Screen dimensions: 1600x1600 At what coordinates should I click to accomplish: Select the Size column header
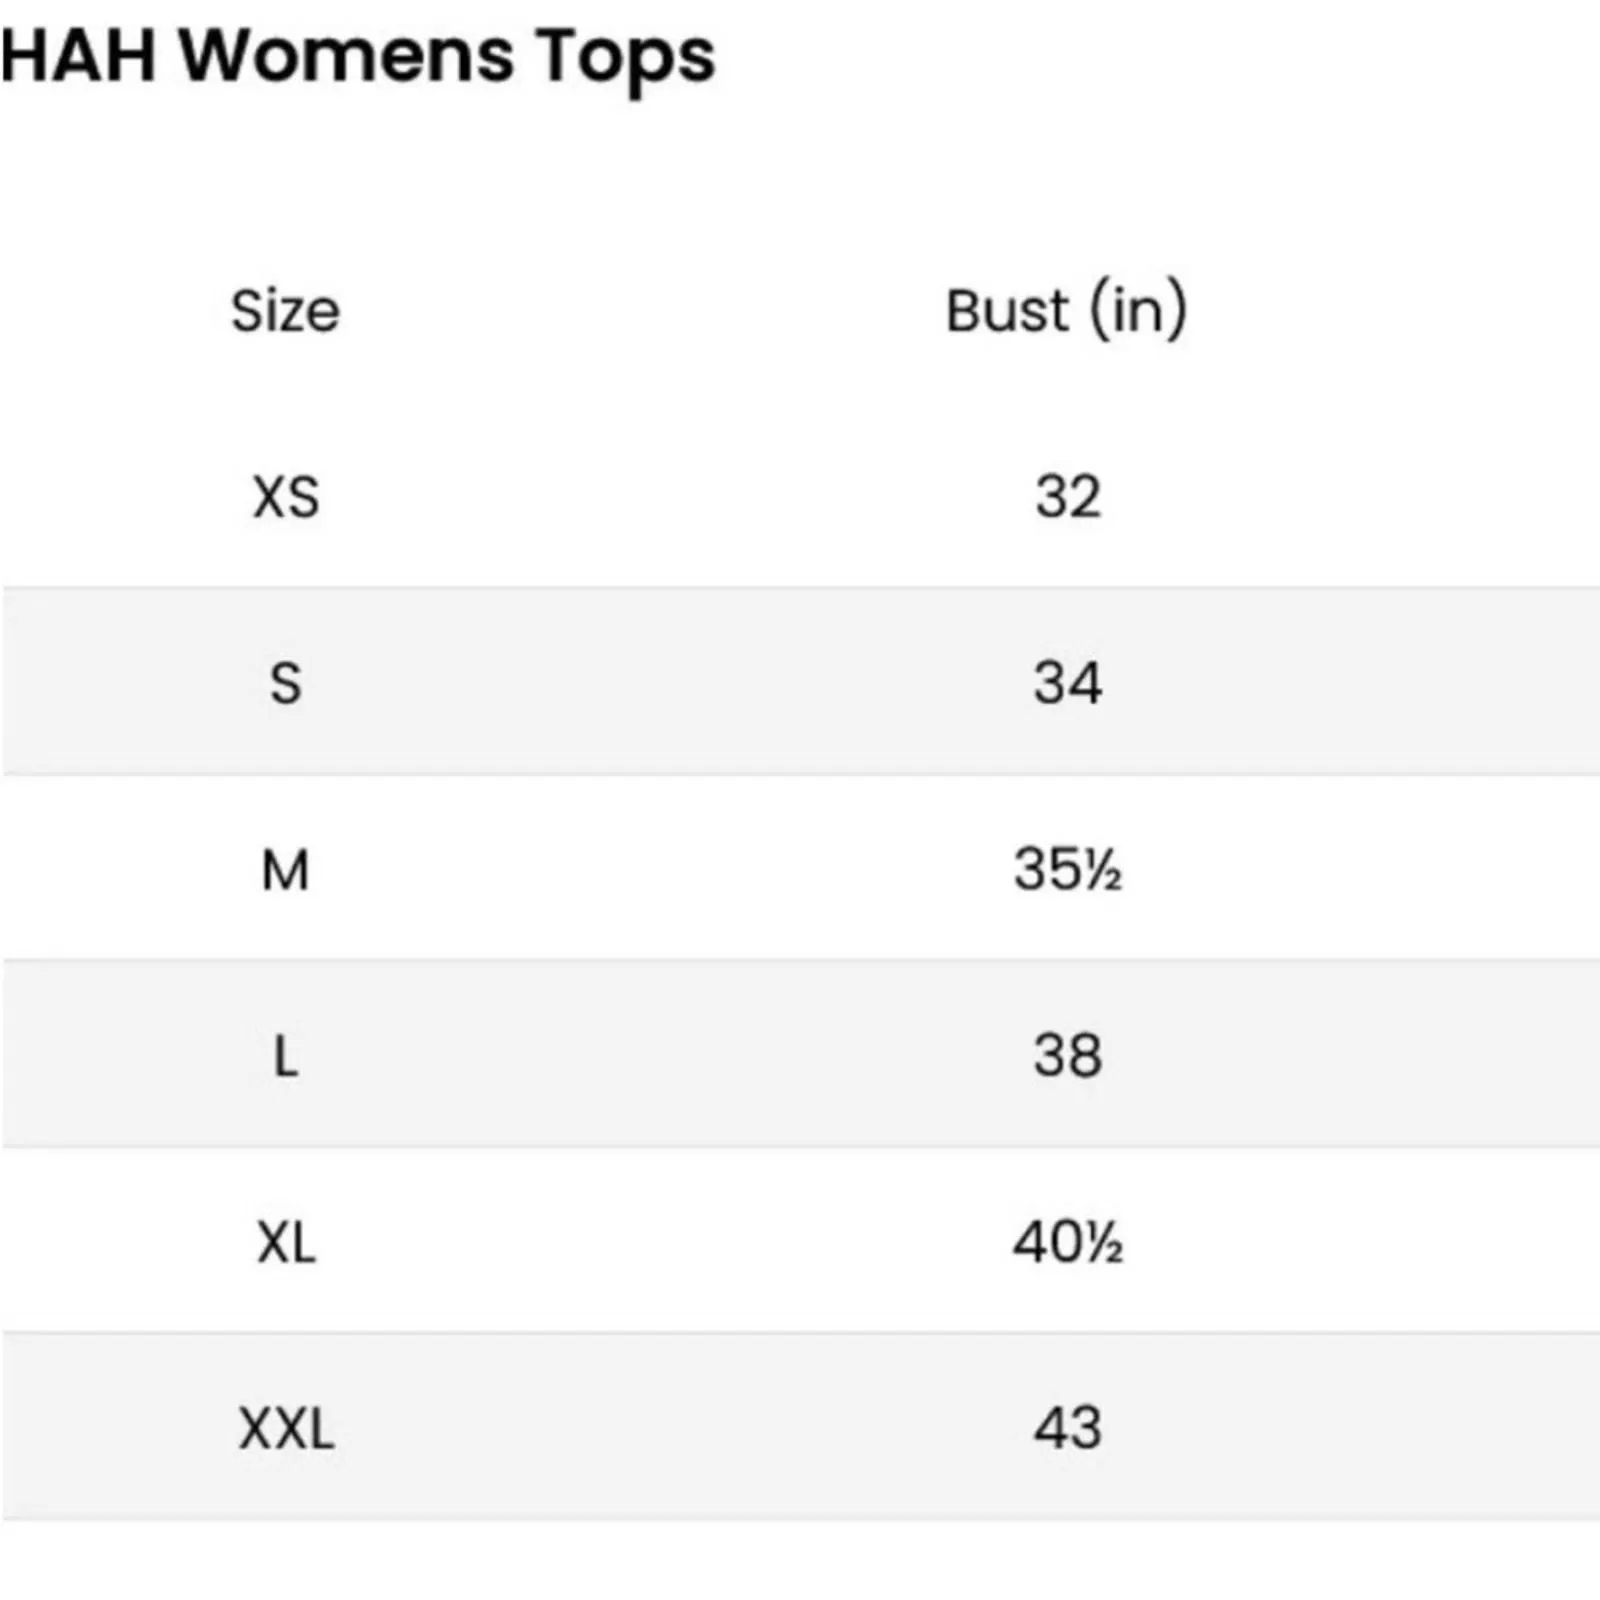click(x=286, y=311)
